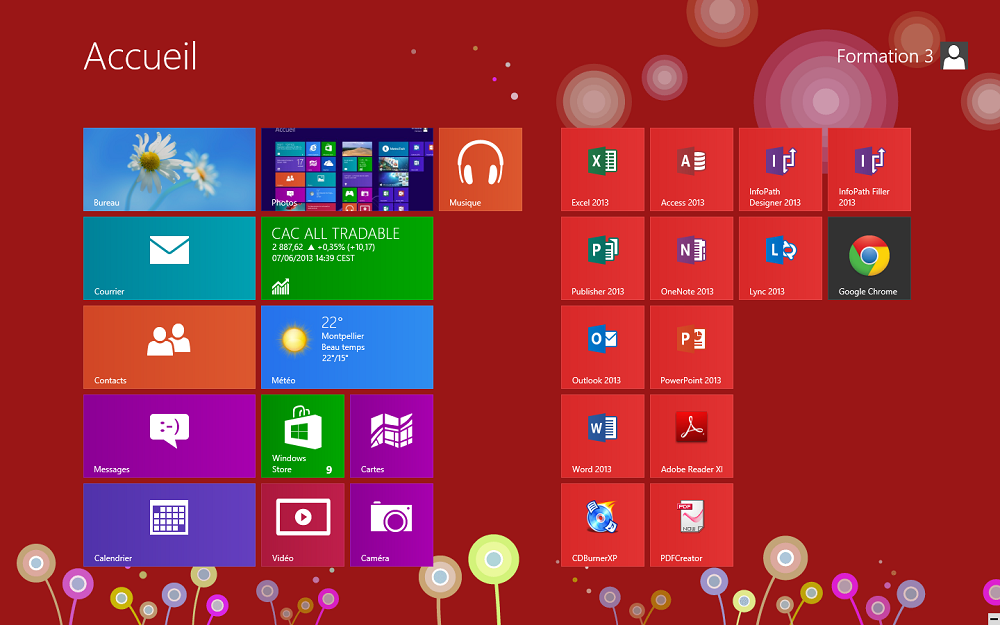Open the Bureau desktop tile

click(x=169, y=169)
